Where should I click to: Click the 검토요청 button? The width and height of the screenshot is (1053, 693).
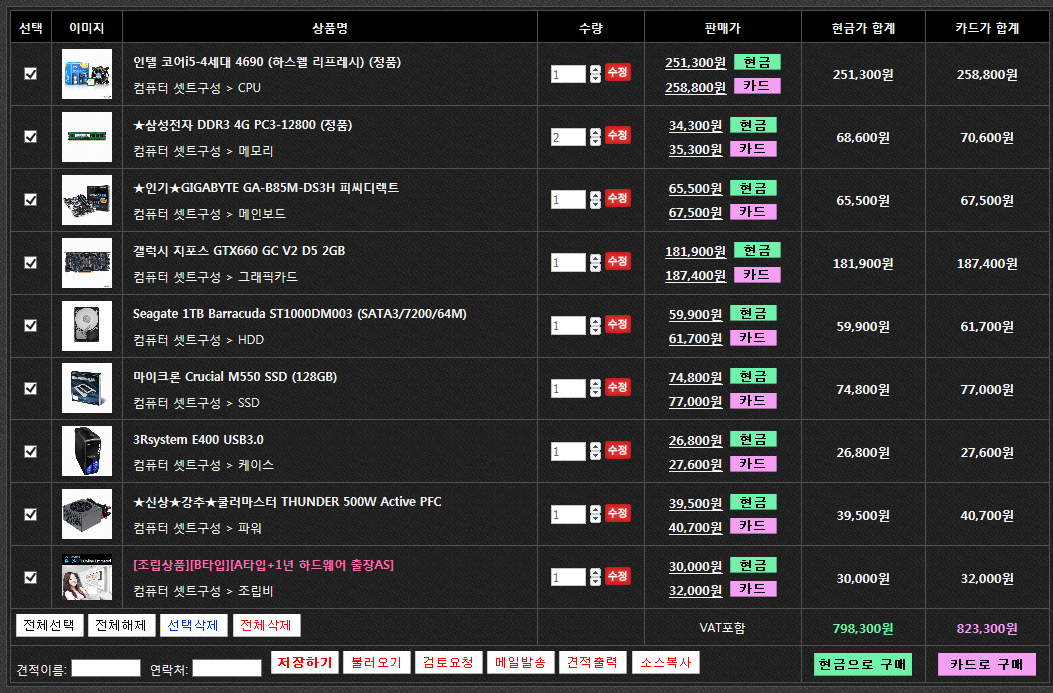[x=449, y=662]
